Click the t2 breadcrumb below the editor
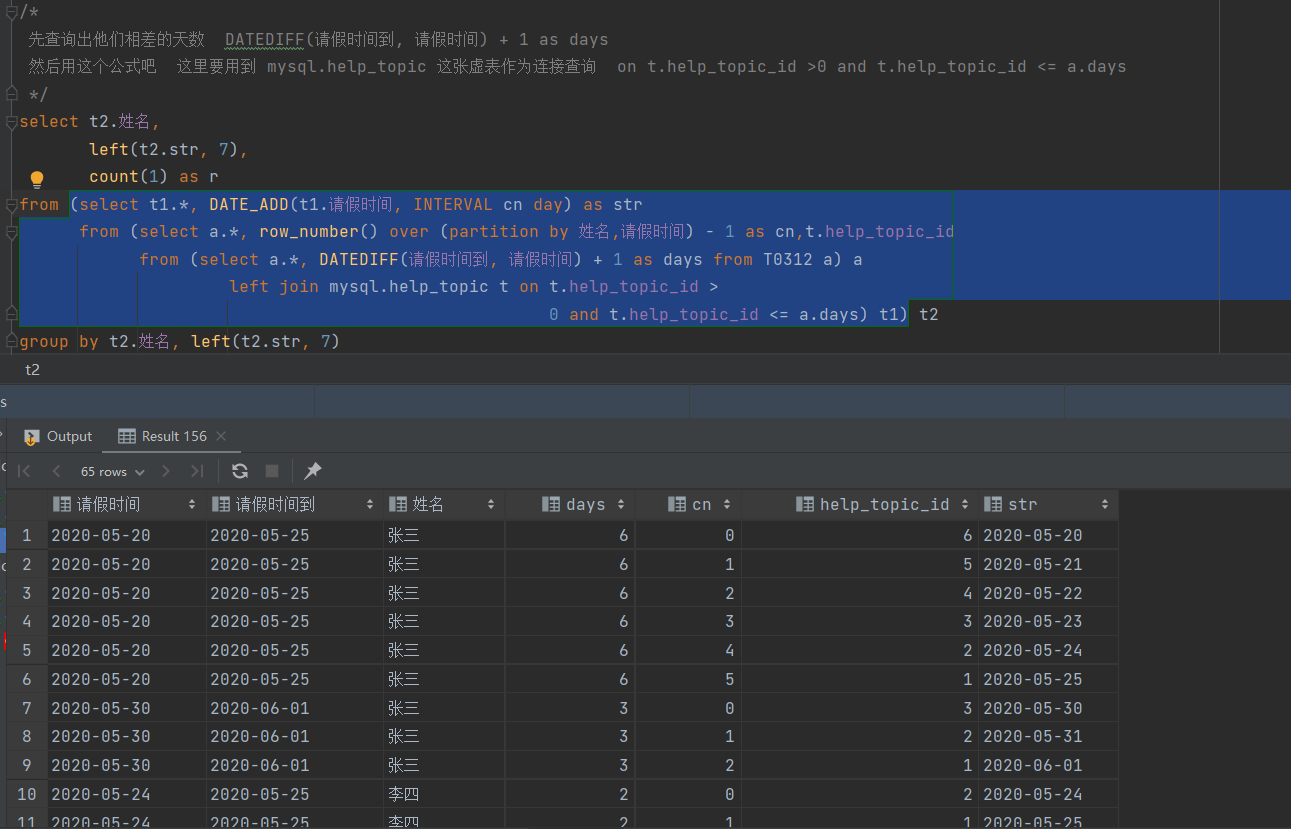Viewport: 1291px width, 829px height. pos(33,369)
